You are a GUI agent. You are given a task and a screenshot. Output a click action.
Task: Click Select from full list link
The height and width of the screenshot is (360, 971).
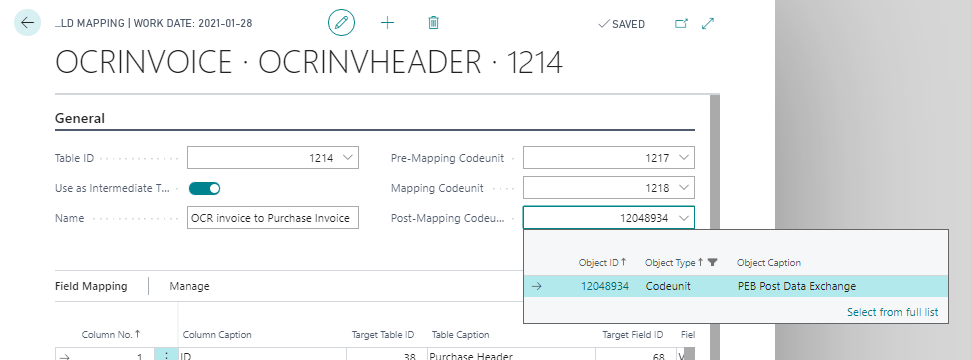[892, 312]
